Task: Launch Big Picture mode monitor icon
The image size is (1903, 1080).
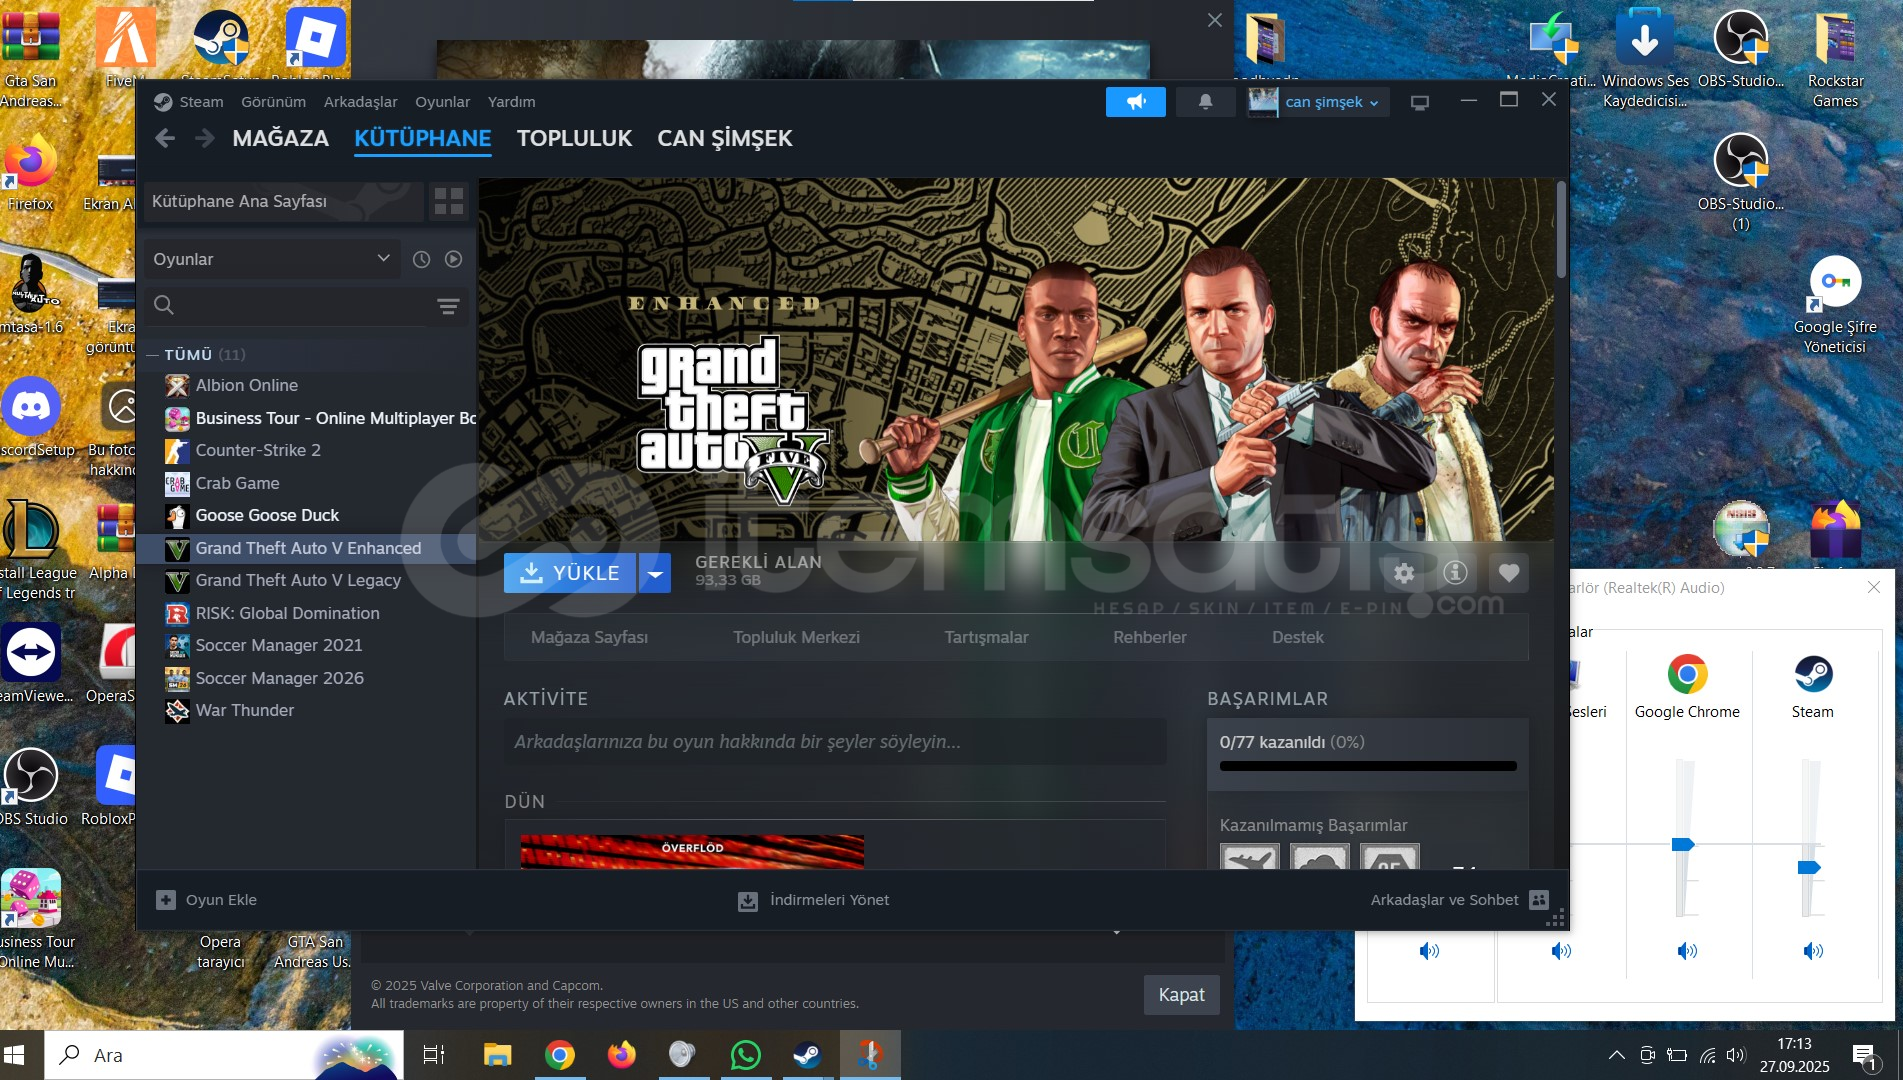Action: click(x=1419, y=102)
